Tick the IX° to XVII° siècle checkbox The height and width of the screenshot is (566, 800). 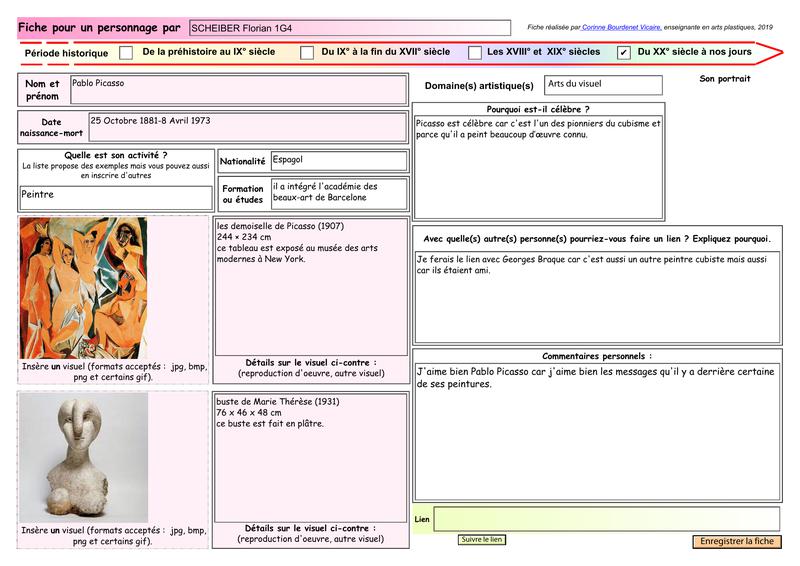click(x=307, y=52)
